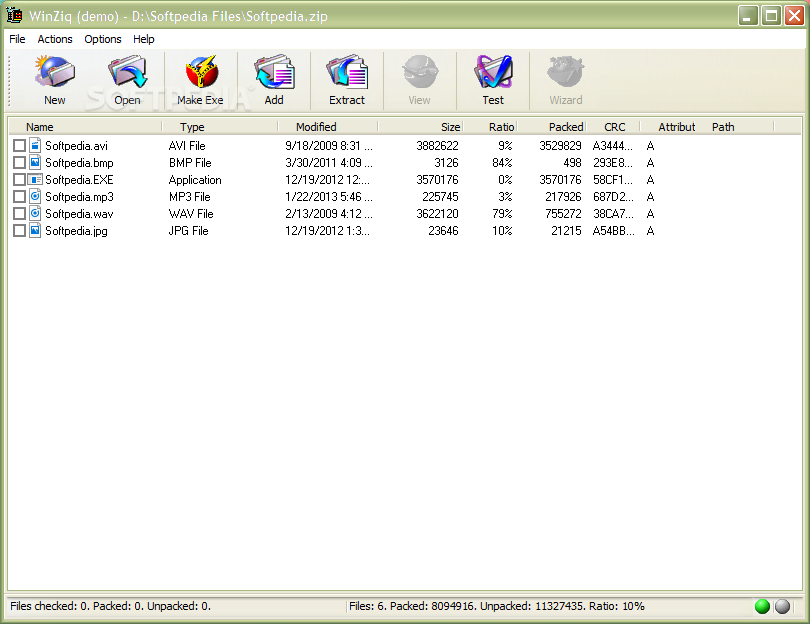Viewport: 810px width, 624px height.
Task: Select the Softpedia.jpg file name
Action: click(x=76, y=231)
